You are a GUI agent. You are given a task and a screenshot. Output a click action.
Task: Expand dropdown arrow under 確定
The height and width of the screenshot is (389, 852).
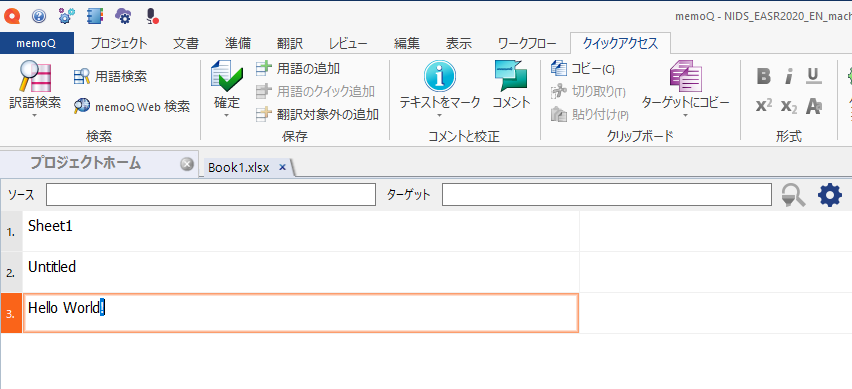(227, 115)
